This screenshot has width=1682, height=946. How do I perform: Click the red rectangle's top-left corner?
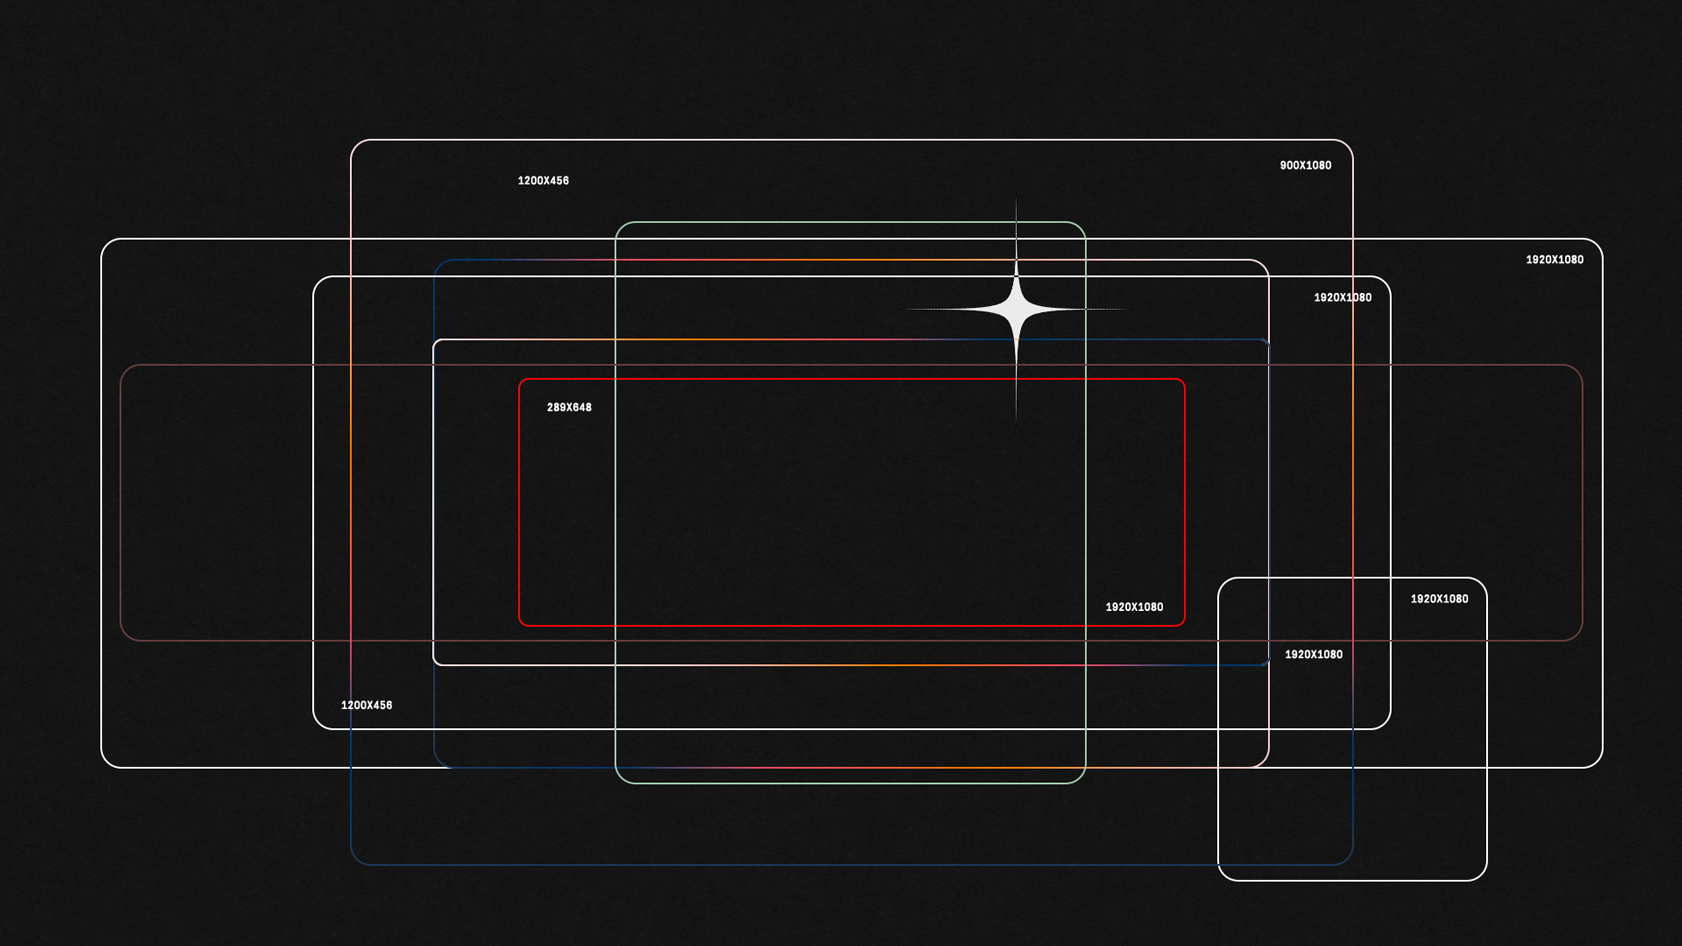(522, 382)
